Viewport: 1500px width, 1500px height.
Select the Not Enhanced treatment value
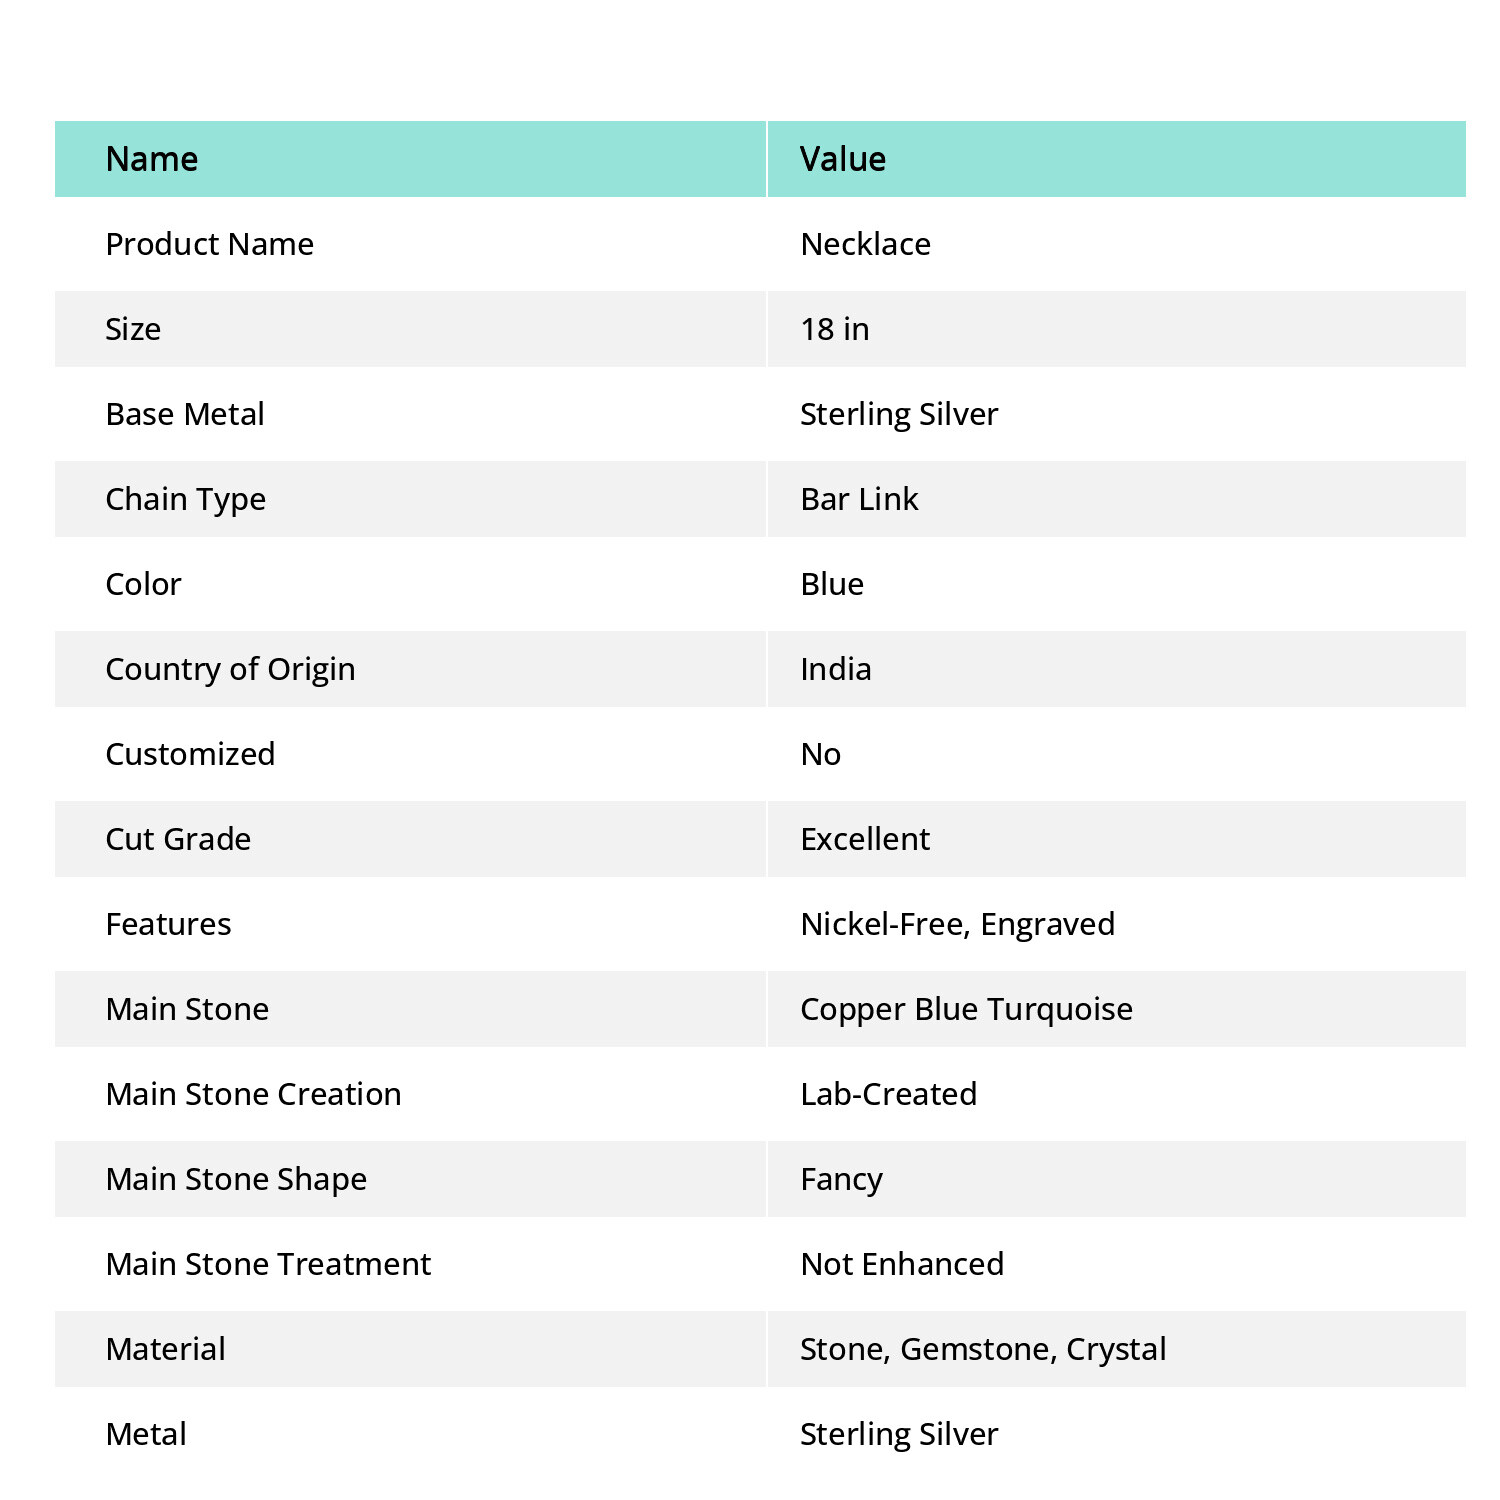point(902,1264)
